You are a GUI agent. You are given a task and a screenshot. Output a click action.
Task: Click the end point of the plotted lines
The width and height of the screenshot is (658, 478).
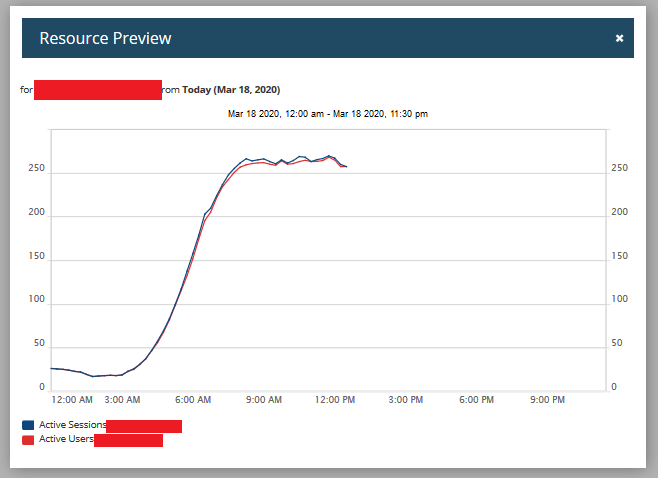(346, 167)
